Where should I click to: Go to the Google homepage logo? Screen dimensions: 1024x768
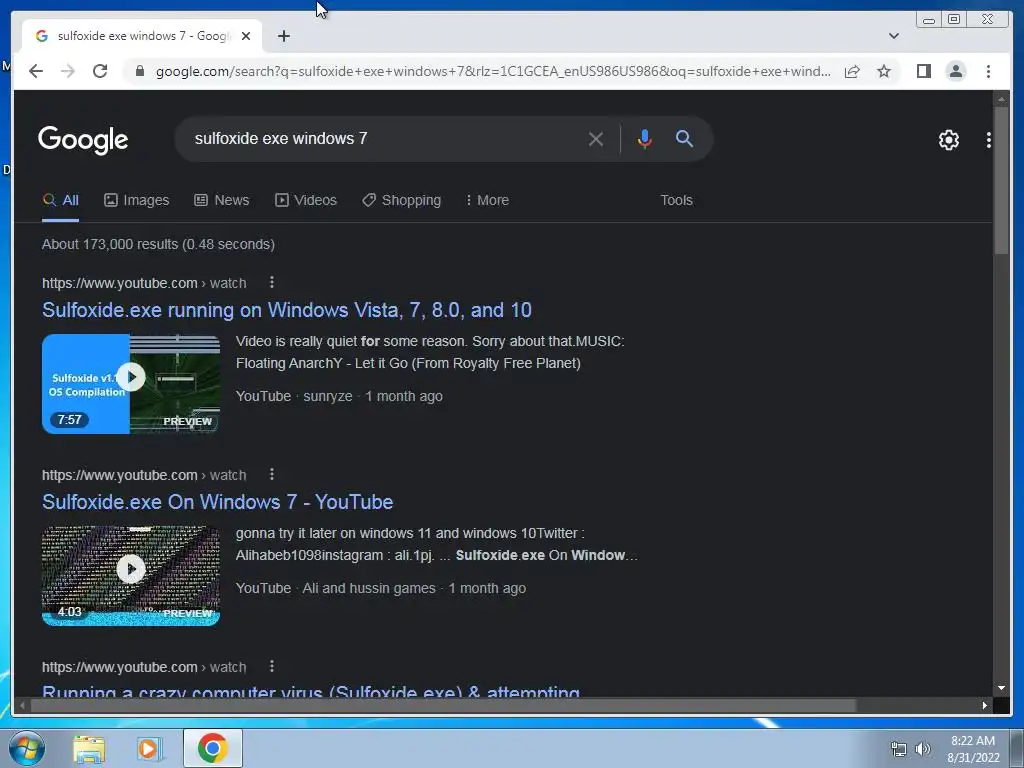click(x=83, y=139)
